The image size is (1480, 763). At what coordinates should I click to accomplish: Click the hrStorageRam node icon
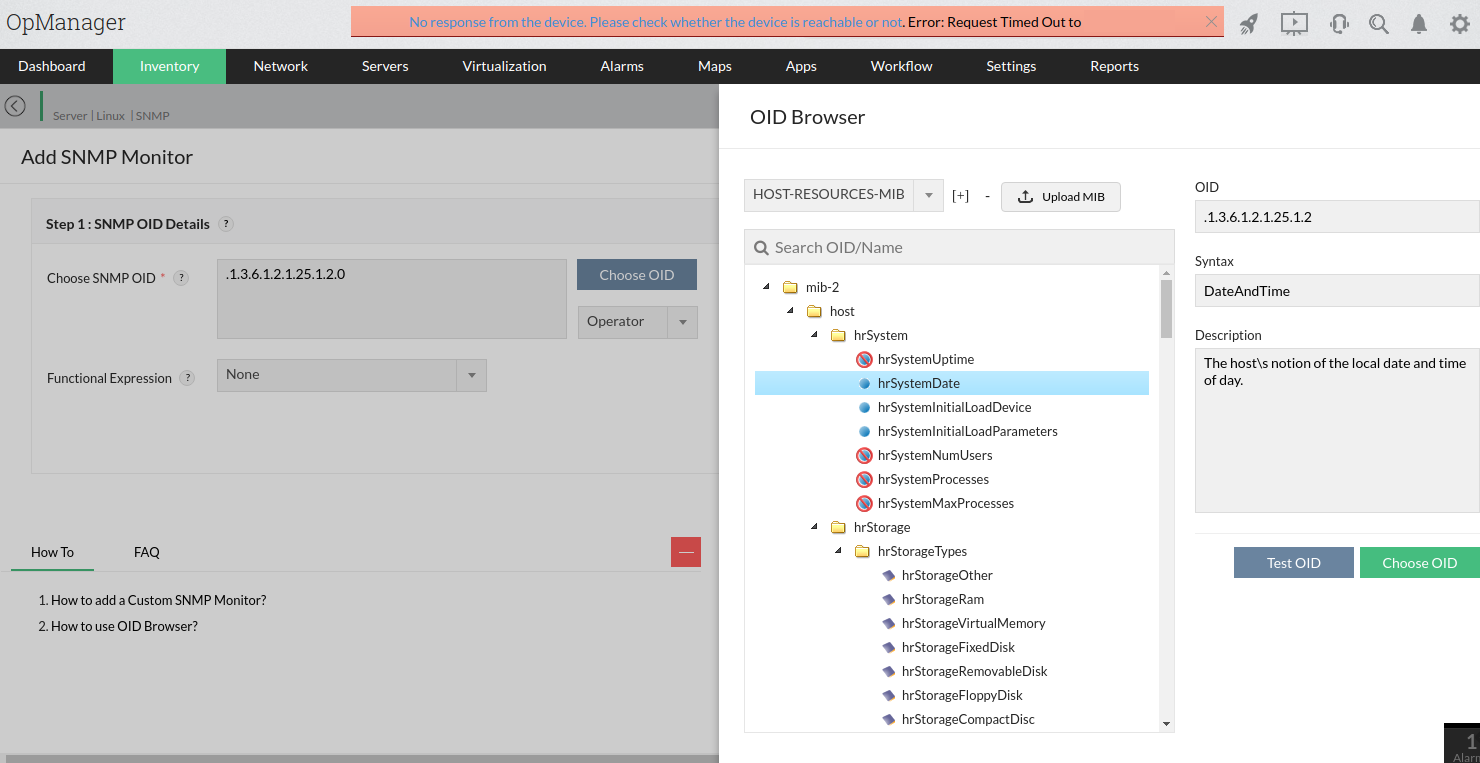[889, 599]
